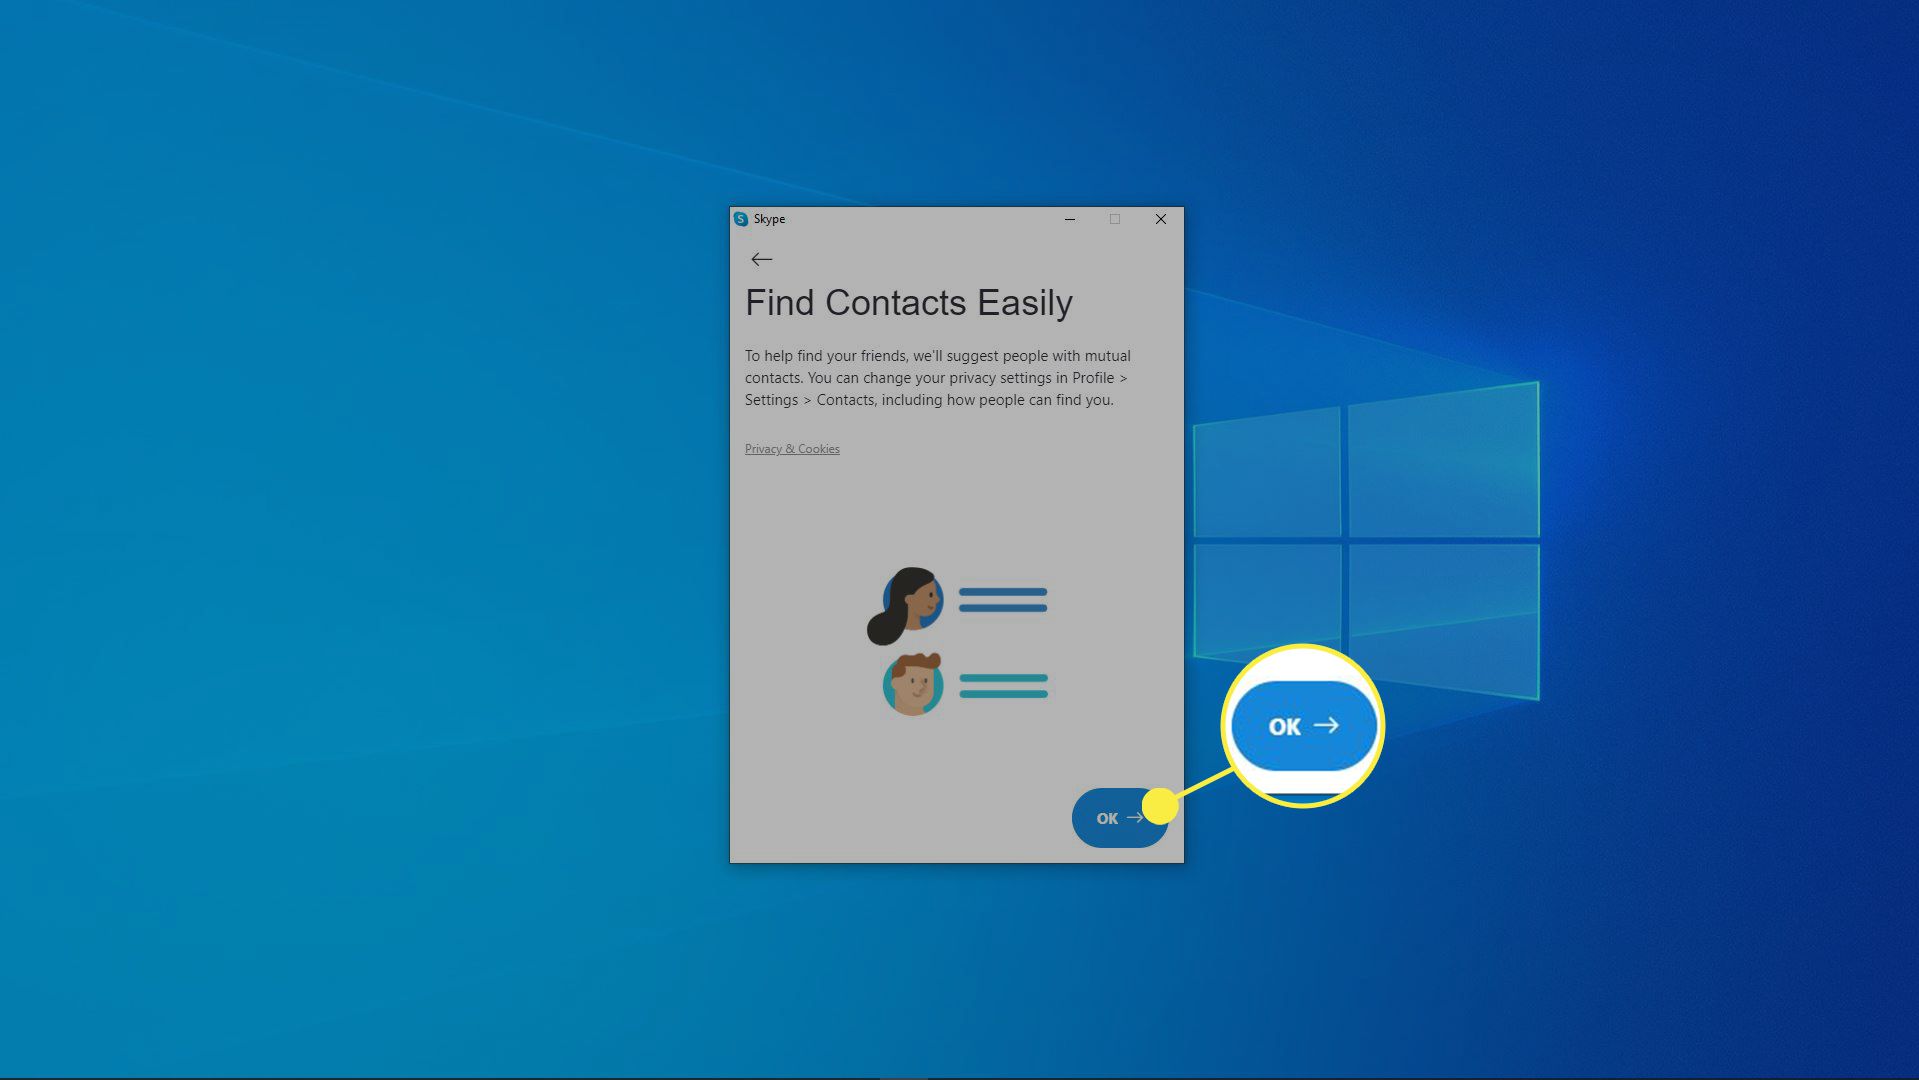Click the dark blue lines beside woman avatar

1003,600
